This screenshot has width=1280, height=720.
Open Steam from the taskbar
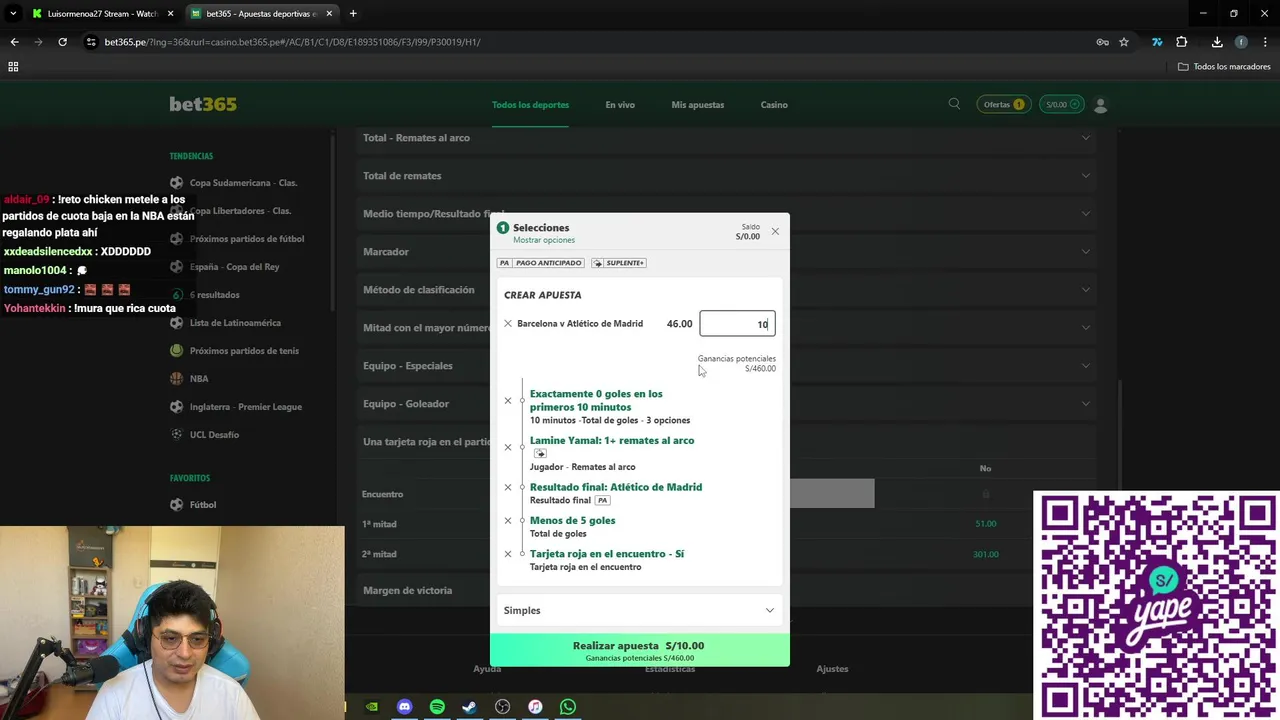tap(469, 707)
